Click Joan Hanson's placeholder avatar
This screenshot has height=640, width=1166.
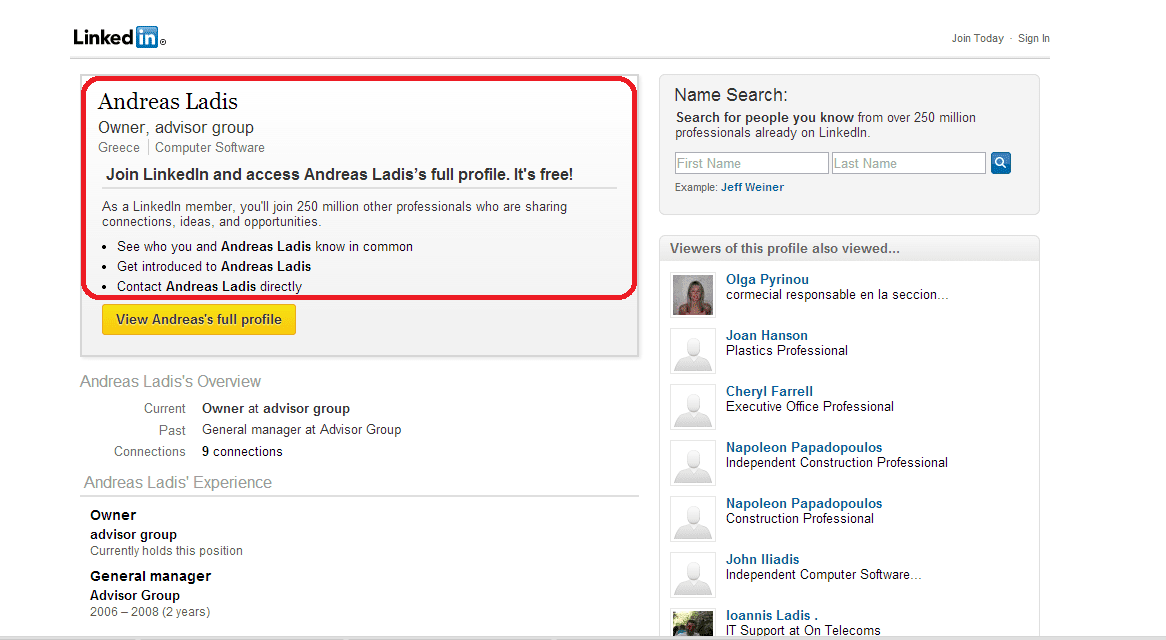tap(692, 350)
